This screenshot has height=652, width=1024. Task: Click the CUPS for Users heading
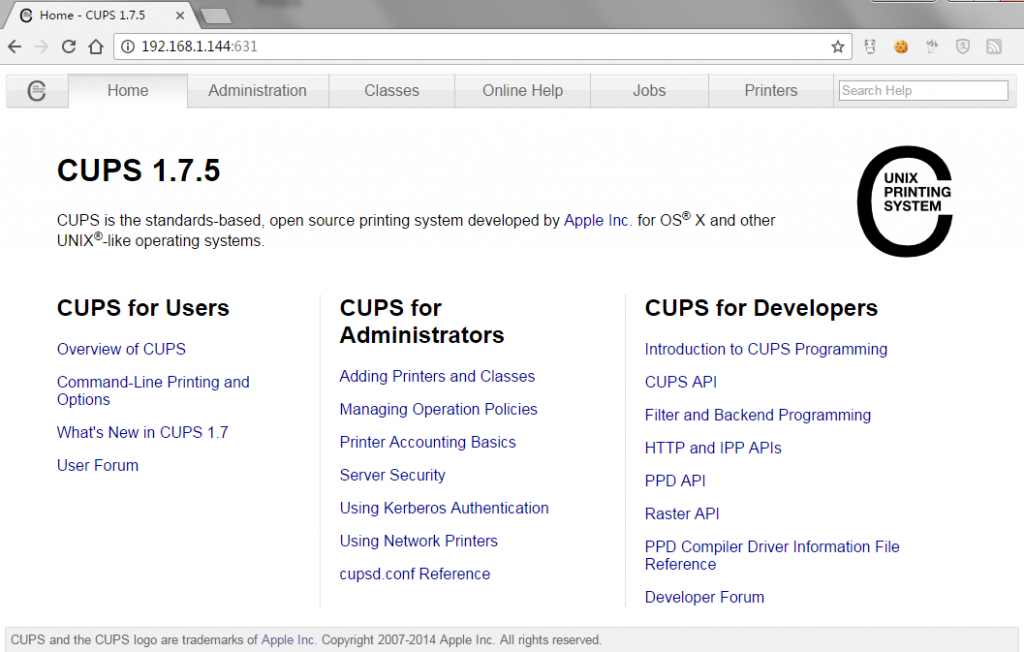click(143, 308)
